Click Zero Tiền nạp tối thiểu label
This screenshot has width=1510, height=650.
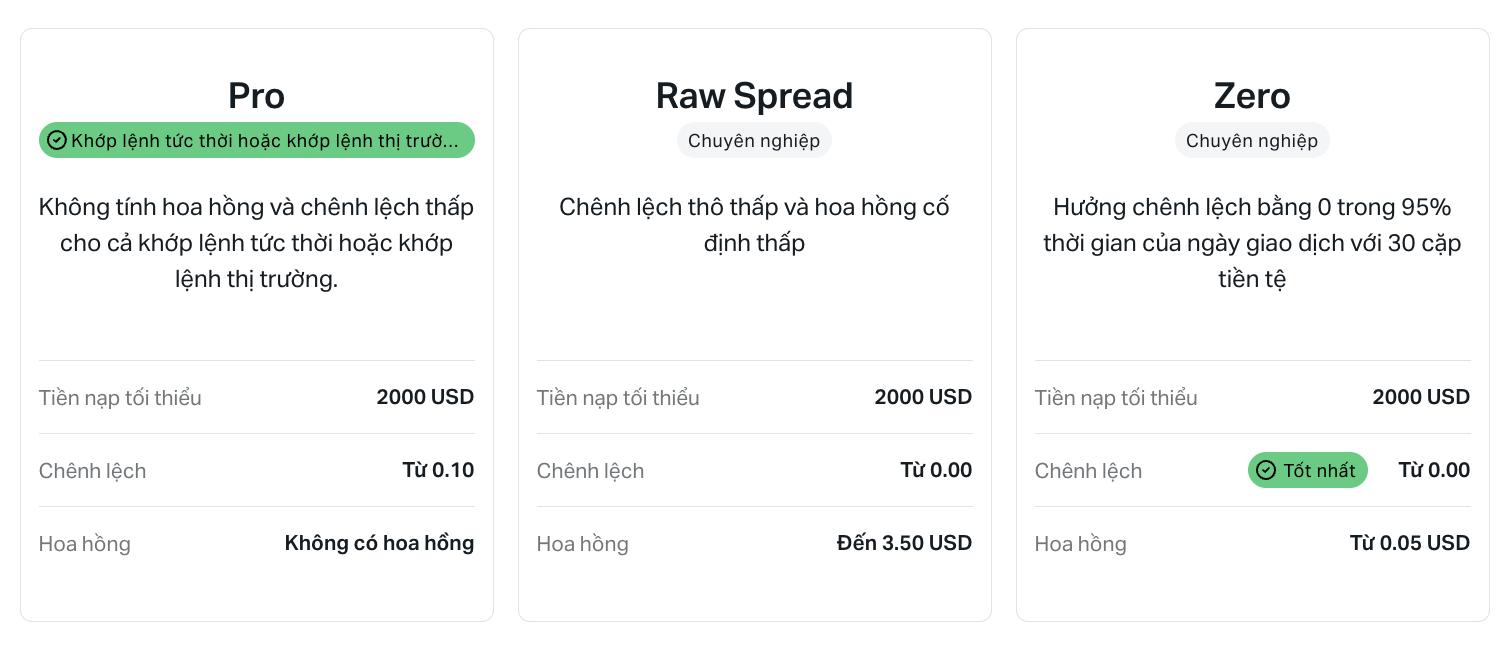[x=1115, y=398]
